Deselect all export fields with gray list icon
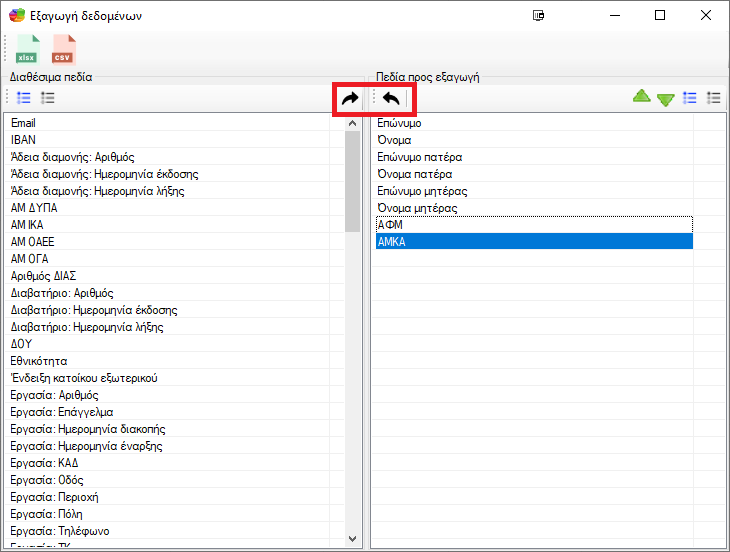730x552 pixels. [x=713, y=98]
